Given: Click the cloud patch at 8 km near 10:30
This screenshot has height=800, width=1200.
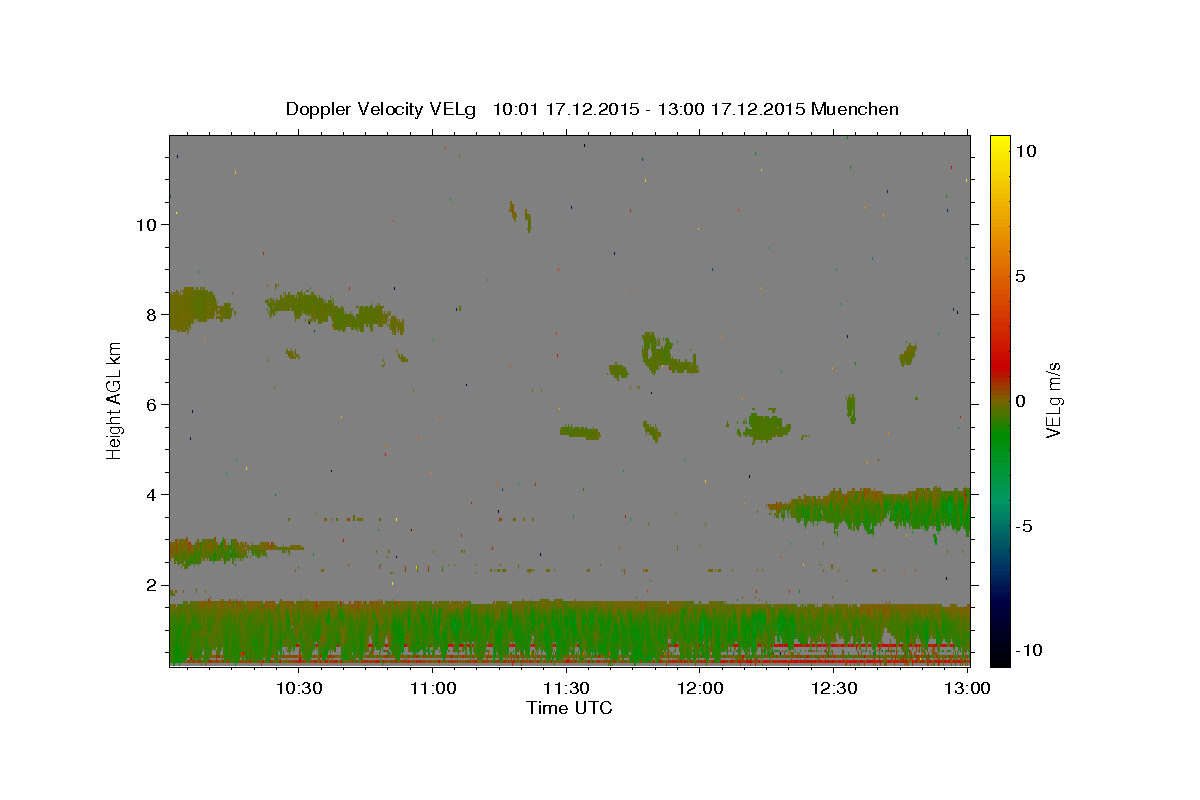Looking at the screenshot, I should [x=335, y=311].
